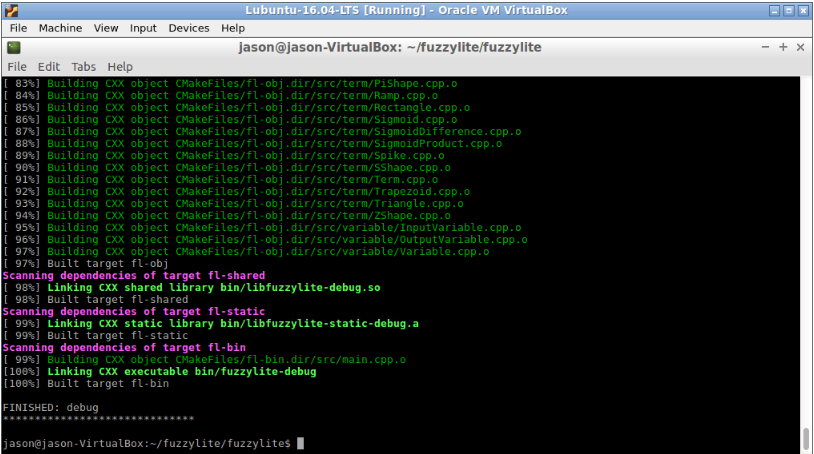The image size is (814, 454).
Task: Maximize the VirtualBox window
Action: coord(789,10)
